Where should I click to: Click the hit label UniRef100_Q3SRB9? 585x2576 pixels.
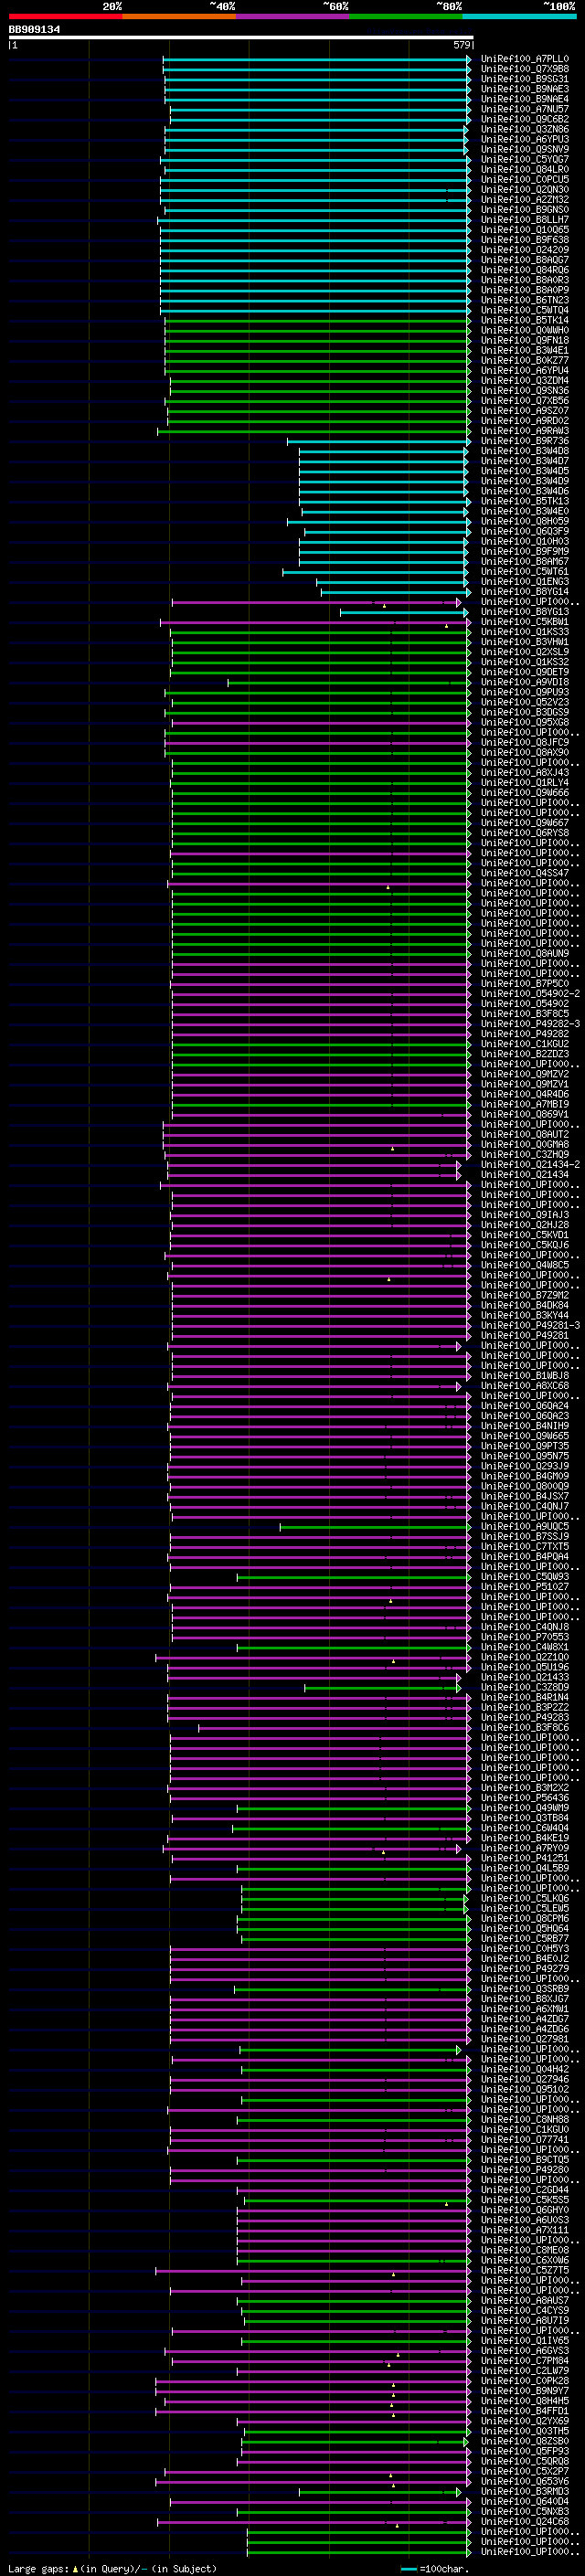[x=525, y=1989]
